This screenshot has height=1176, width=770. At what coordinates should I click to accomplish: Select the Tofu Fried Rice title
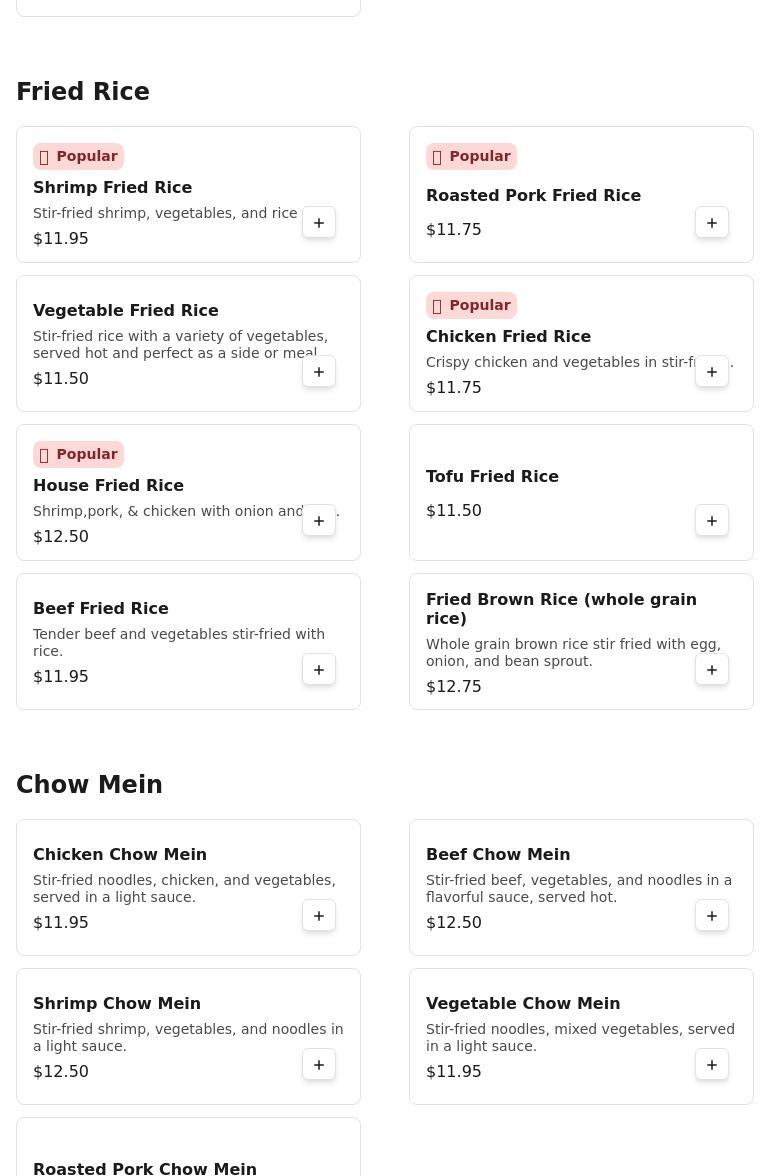point(492,477)
